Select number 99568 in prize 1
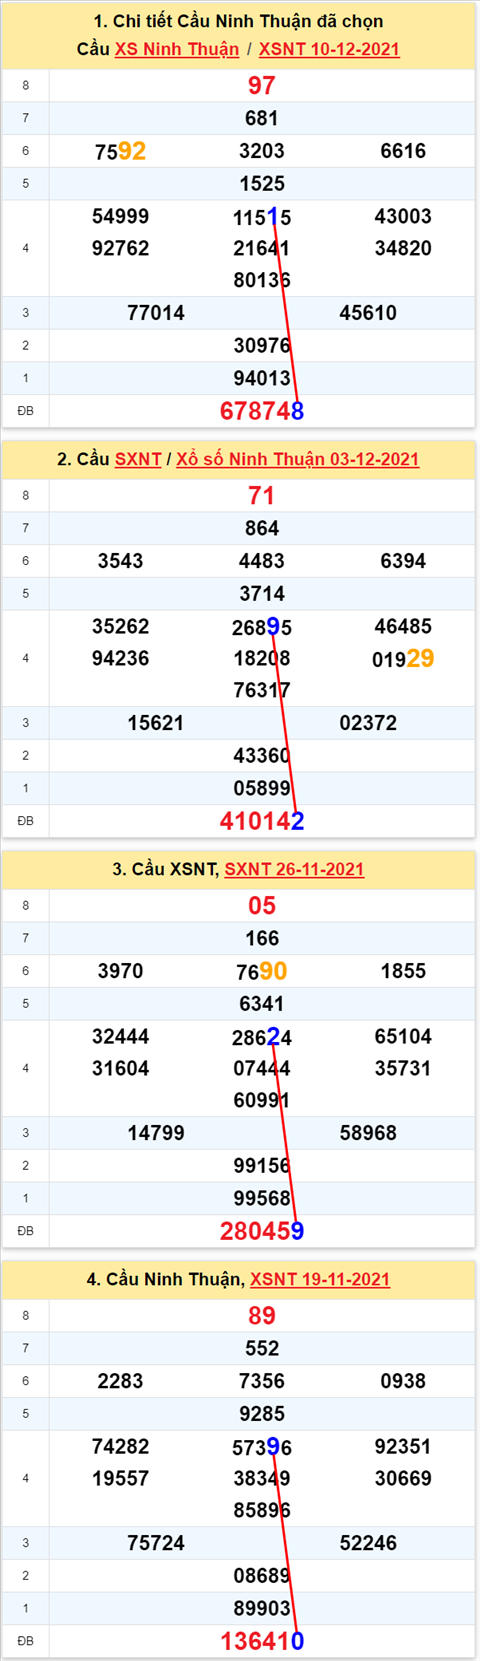The width and height of the screenshot is (480, 1661). [x=262, y=1198]
